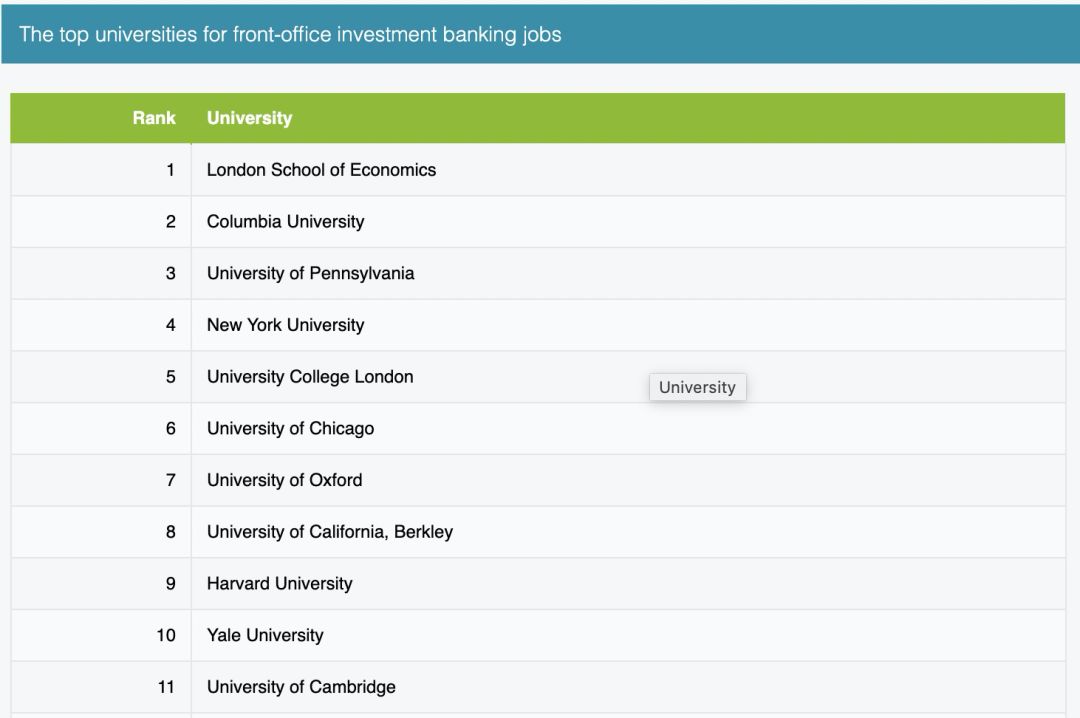
Task: Select Yale University row
Action: 538,635
